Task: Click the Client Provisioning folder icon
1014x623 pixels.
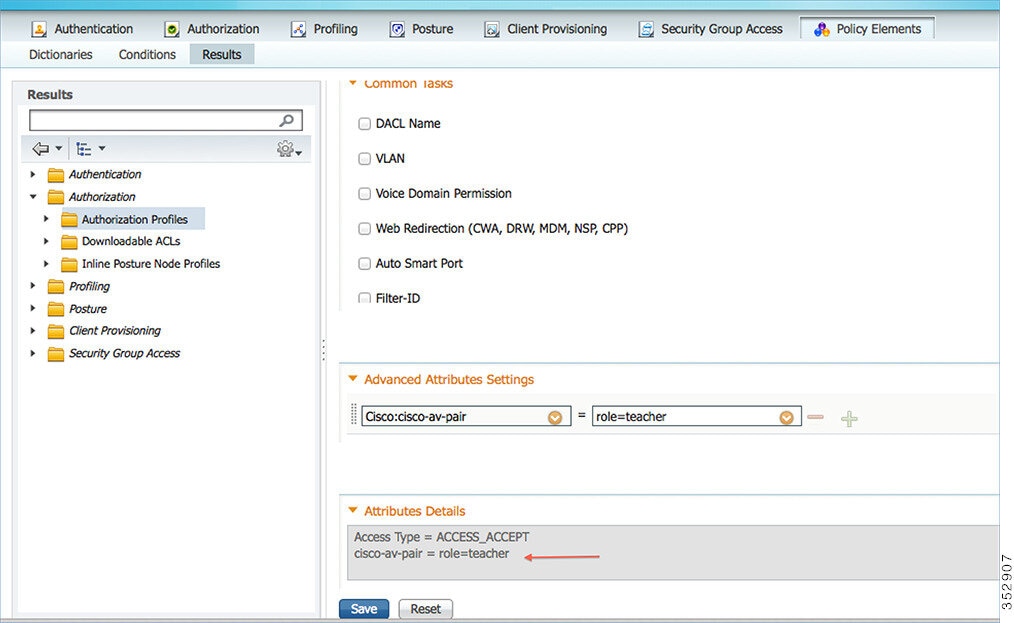Action: pos(56,331)
